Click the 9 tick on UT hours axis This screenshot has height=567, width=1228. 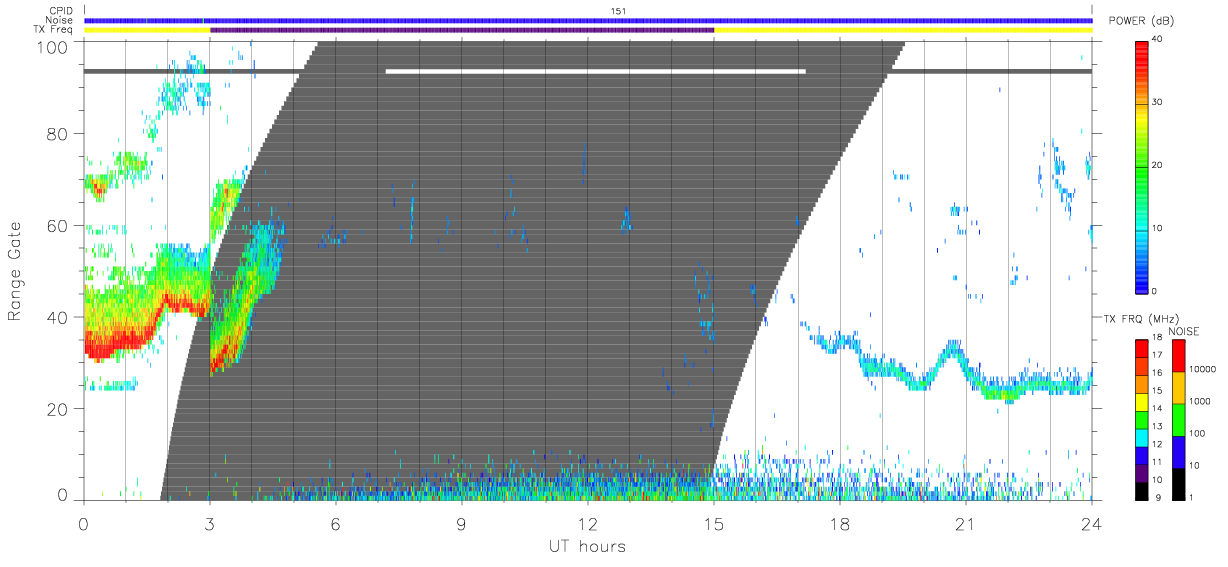click(462, 522)
